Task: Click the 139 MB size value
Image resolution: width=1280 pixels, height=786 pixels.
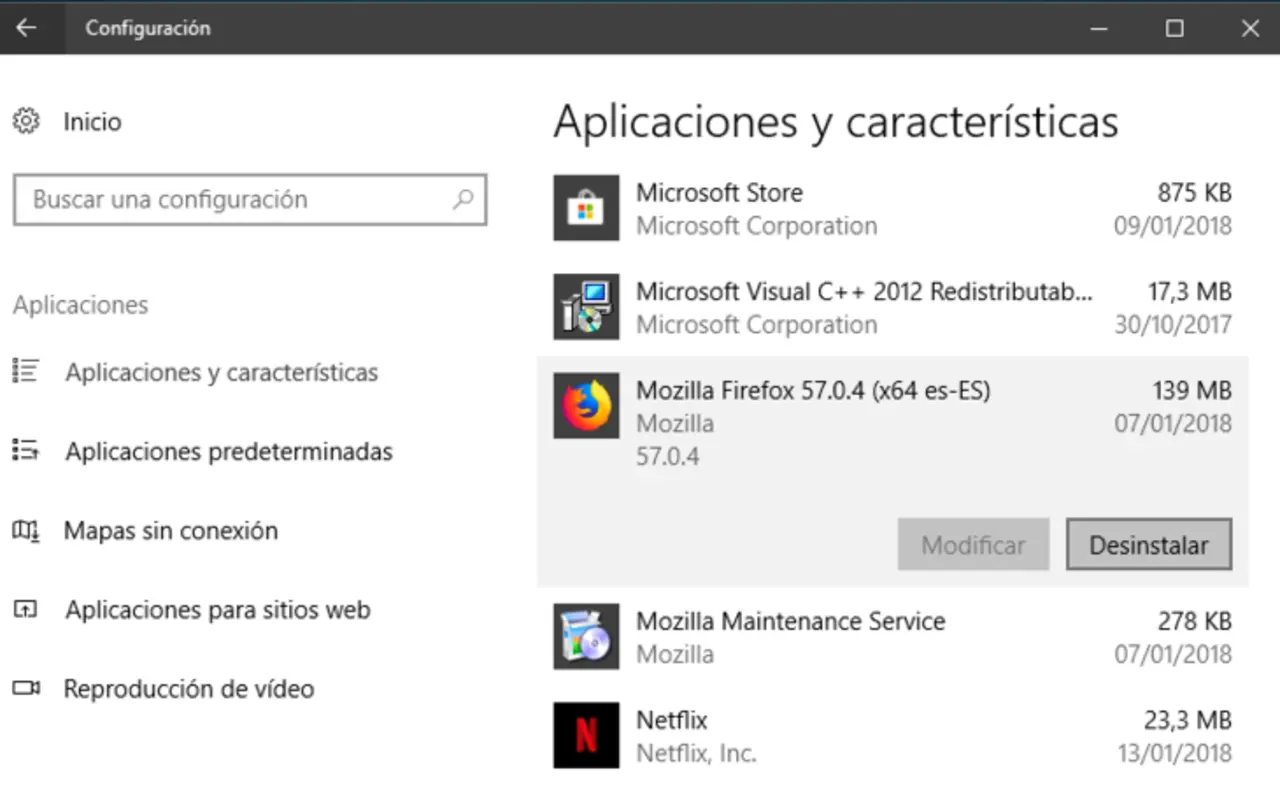Action: [x=1192, y=391]
